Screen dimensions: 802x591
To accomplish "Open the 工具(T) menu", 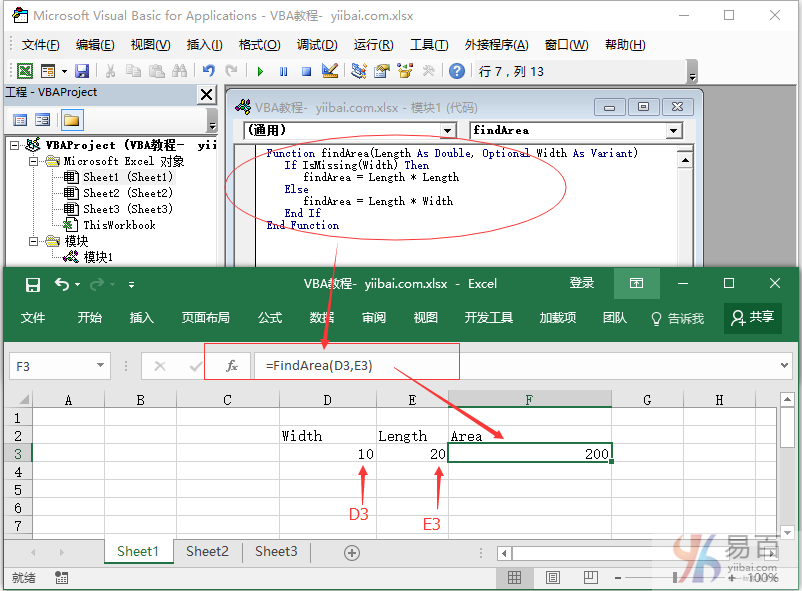I will click(429, 45).
